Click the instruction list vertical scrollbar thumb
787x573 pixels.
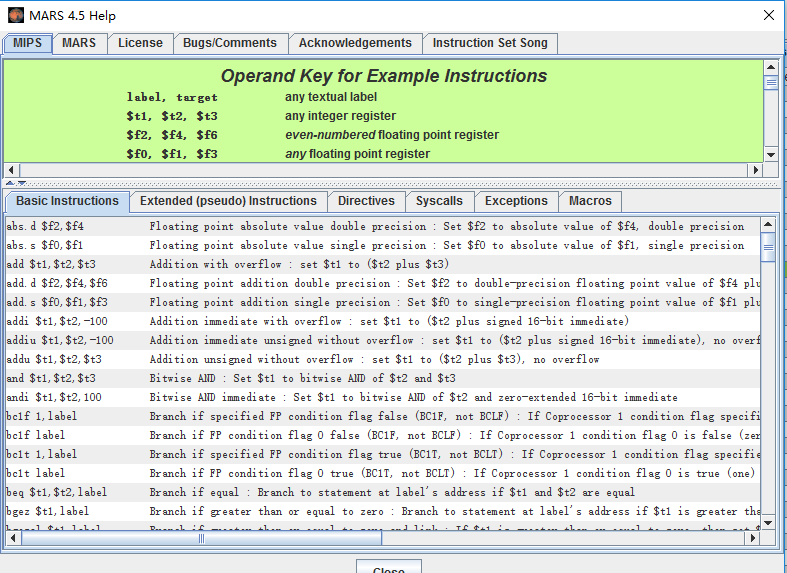pyautogui.click(x=768, y=247)
